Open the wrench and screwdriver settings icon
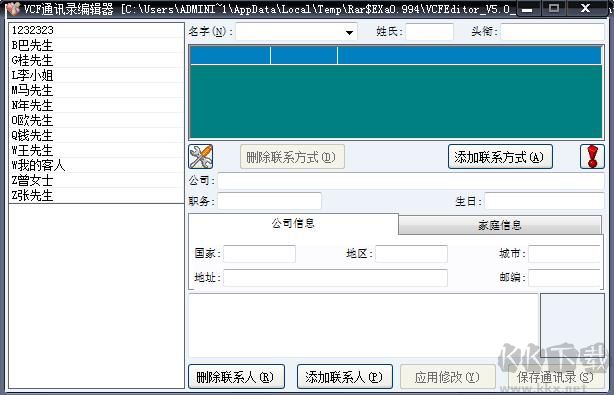The width and height of the screenshot is (614, 395). [200, 157]
